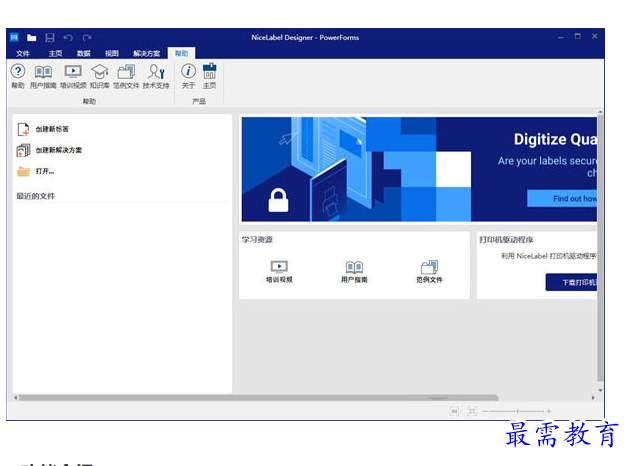Click the 打印机驱动程序 heading text
Viewport: 627px width, 466px height.
point(506,240)
